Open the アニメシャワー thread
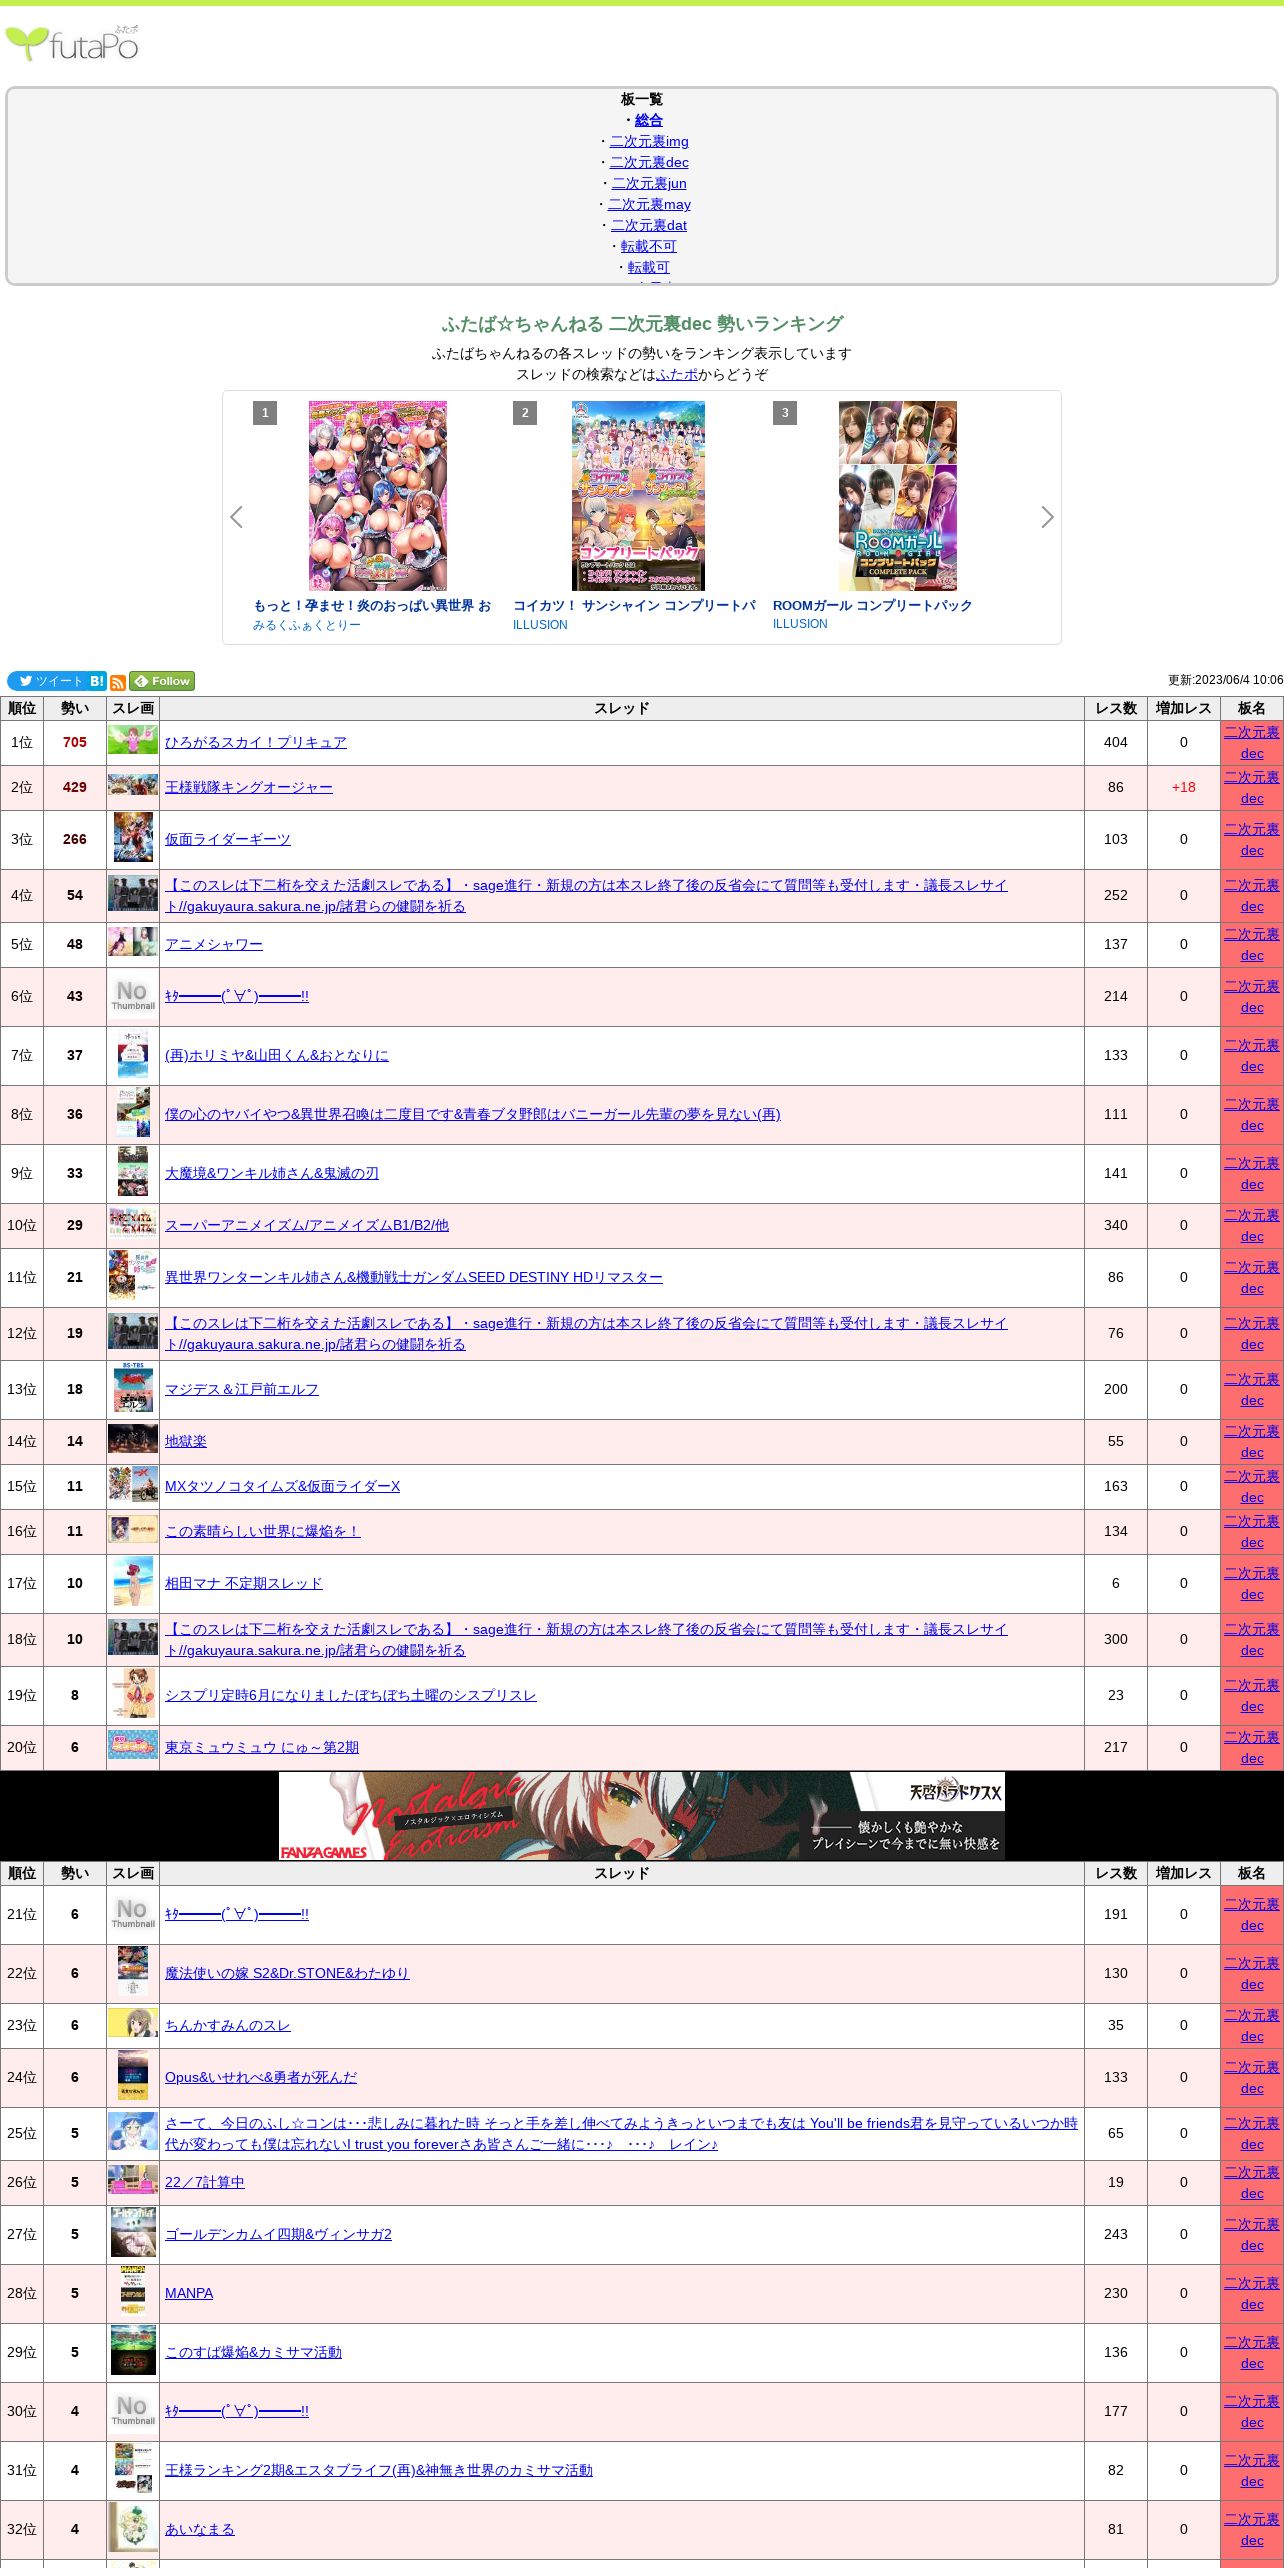Screen dimensions: 1284x2568 pyautogui.click(x=214, y=944)
